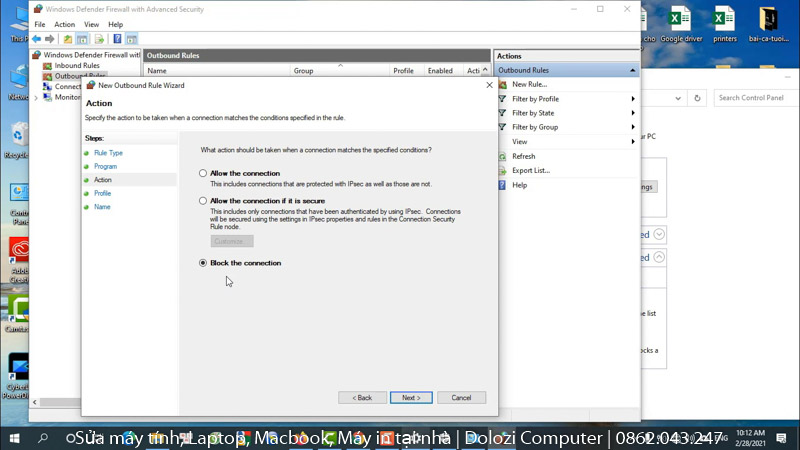
Task: Click the Export List icon in Actions pane
Action: click(x=503, y=171)
